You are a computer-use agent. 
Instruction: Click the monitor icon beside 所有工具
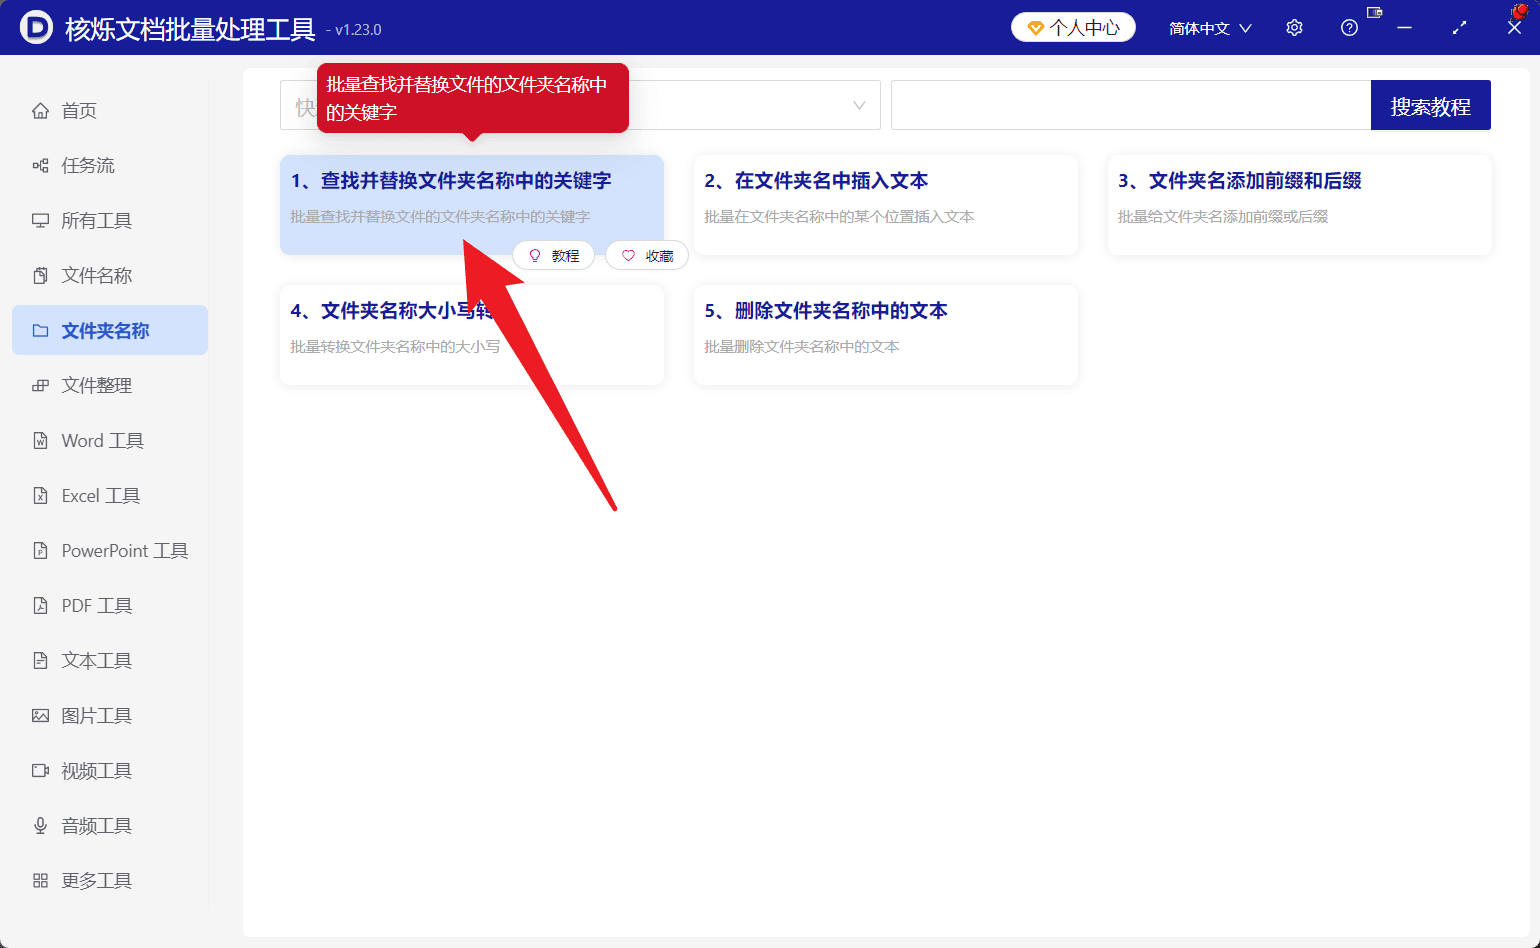[40, 220]
